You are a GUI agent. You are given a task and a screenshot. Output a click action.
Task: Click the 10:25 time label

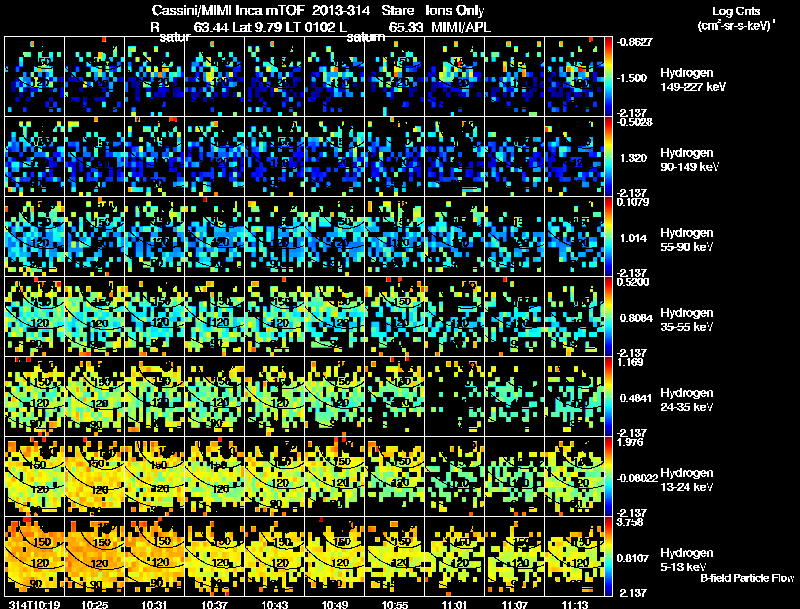pyautogui.click(x=94, y=604)
